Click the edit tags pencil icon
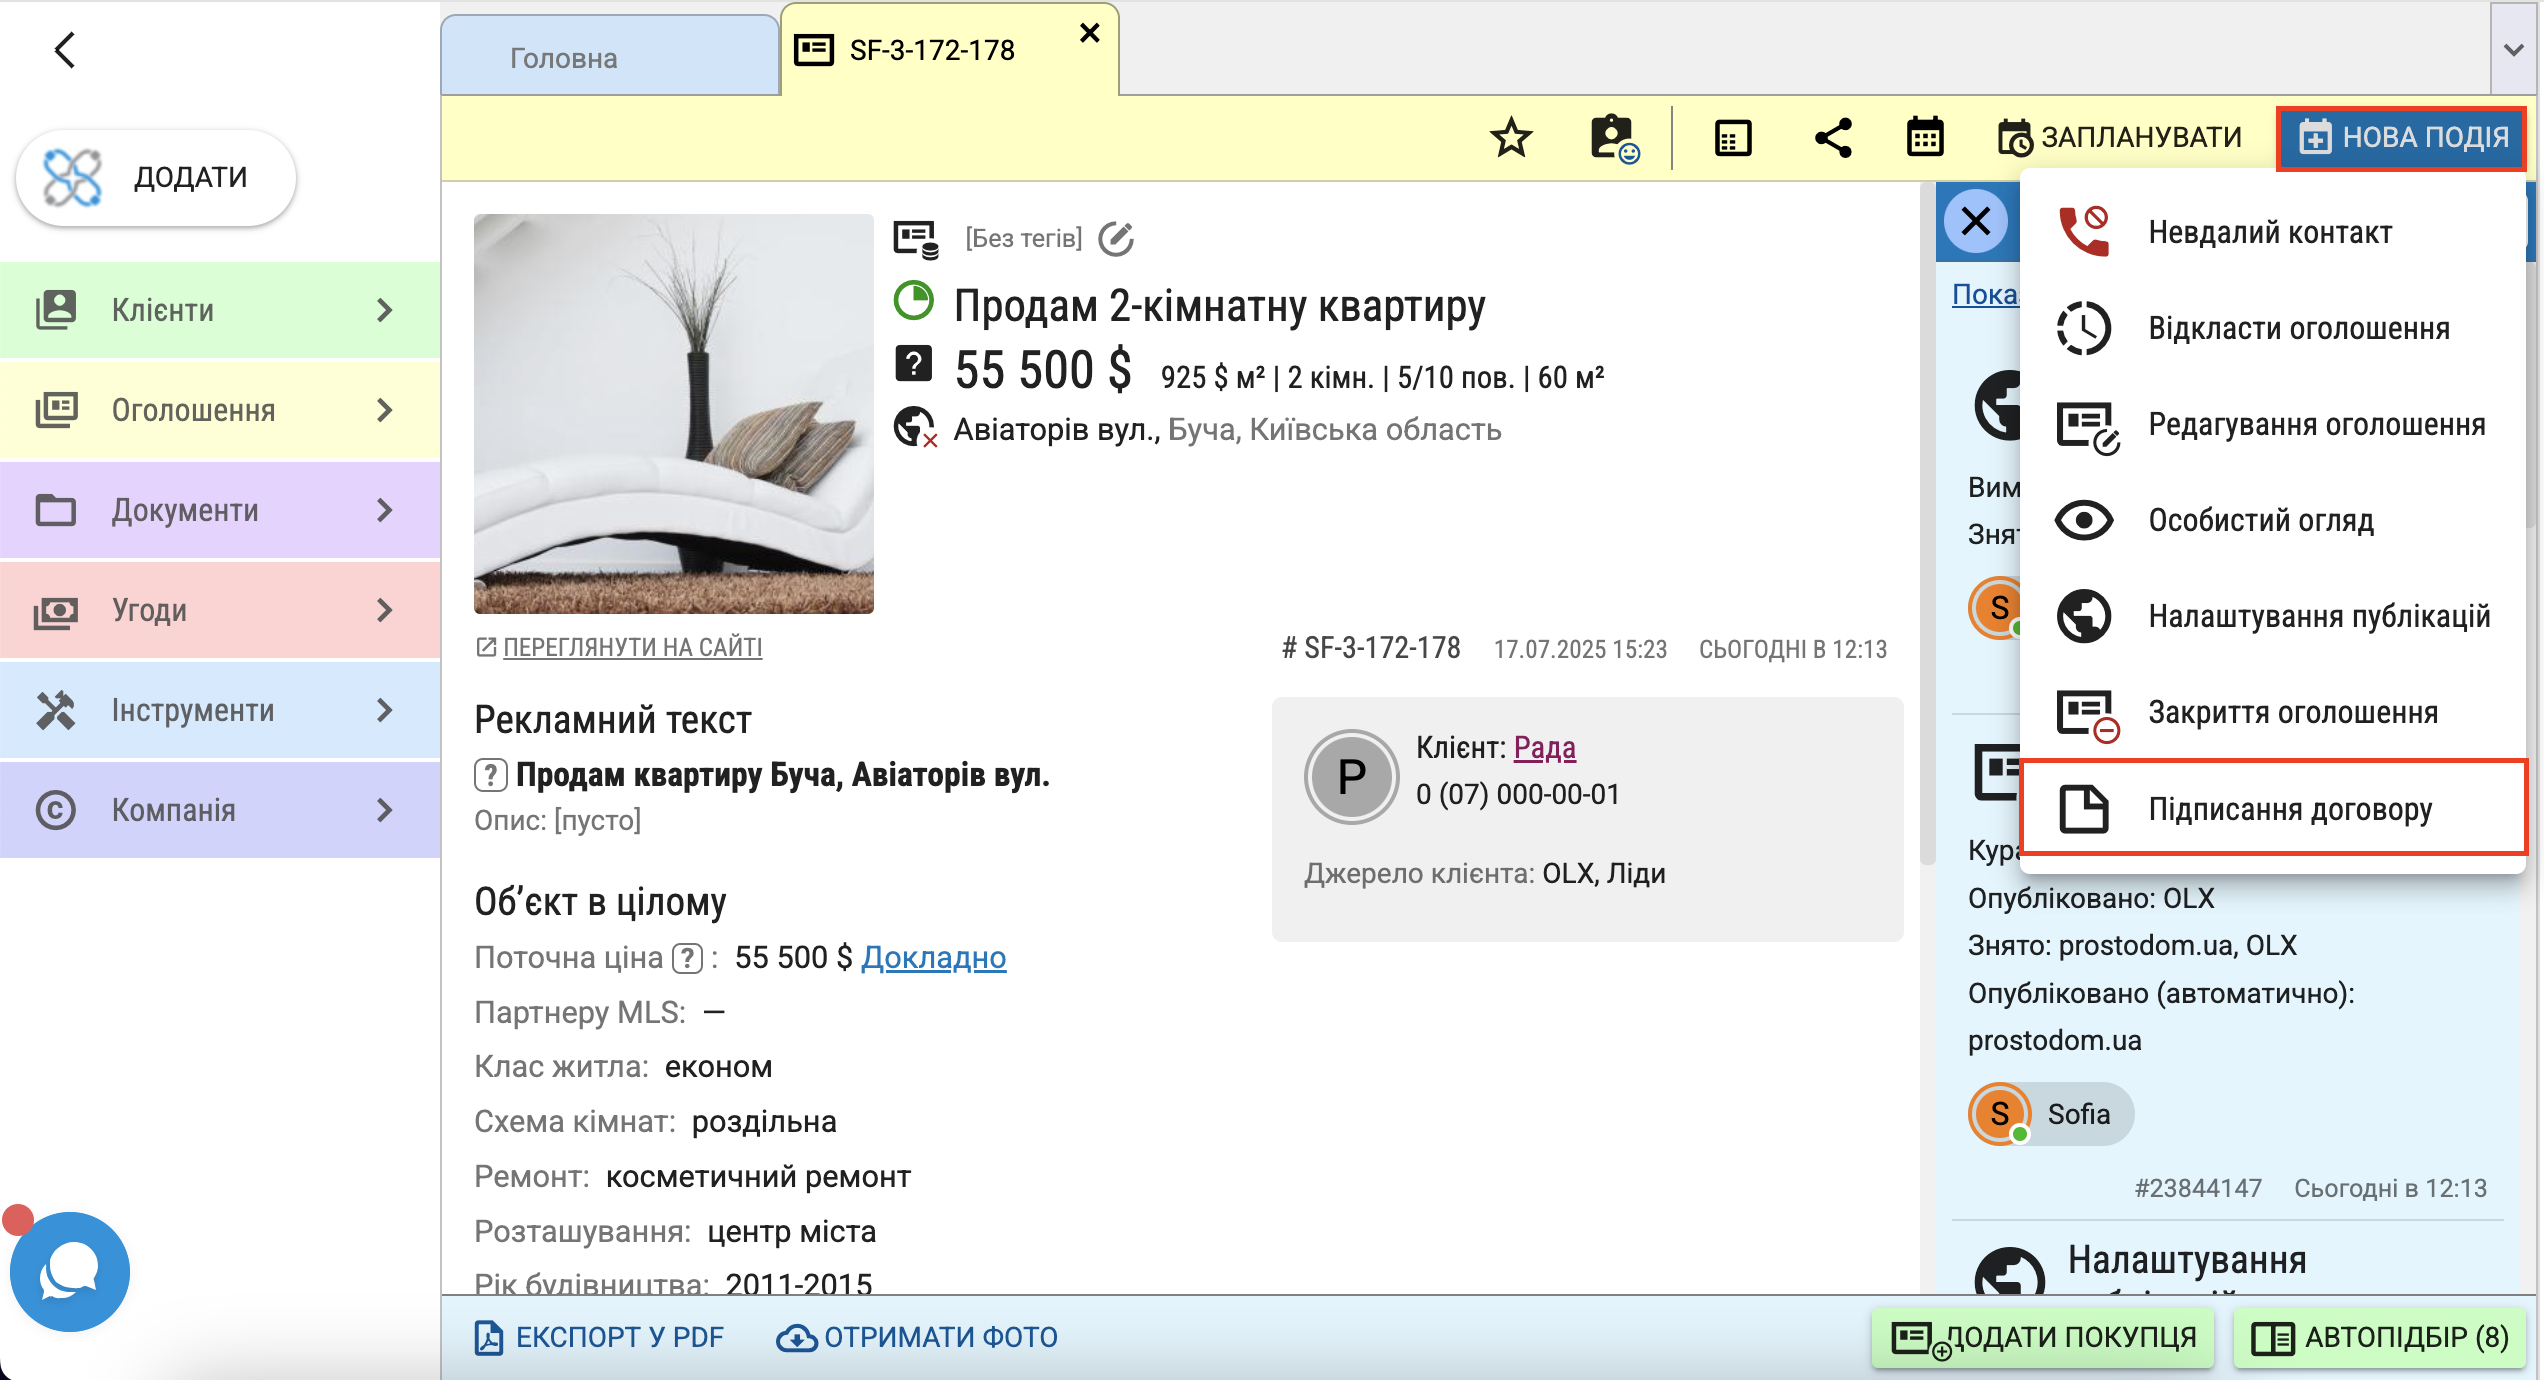Screen dimensions: 2544x1380 [x=1115, y=239]
